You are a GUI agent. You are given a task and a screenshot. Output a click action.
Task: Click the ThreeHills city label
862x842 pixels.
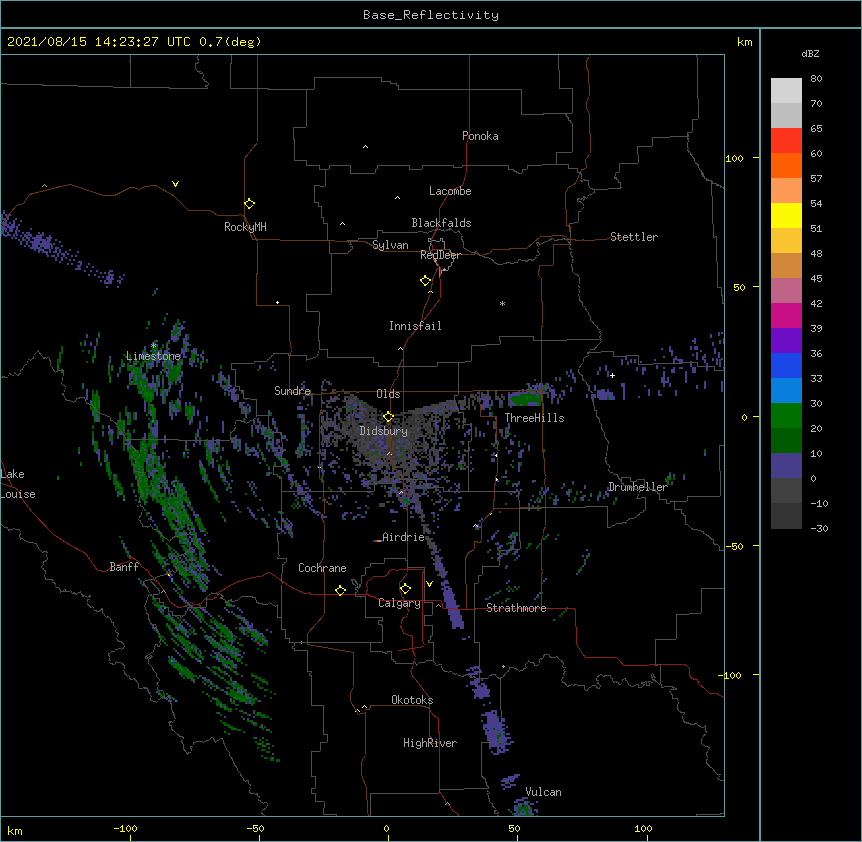[534, 418]
